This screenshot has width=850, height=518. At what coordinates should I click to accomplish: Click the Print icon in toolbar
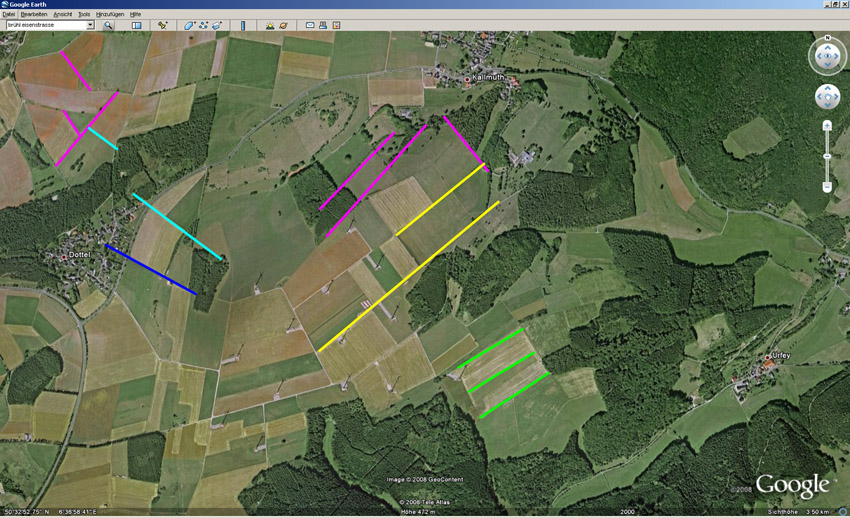323,25
